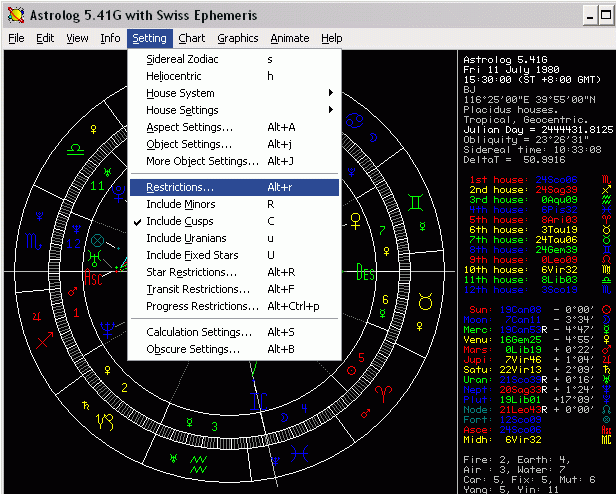
Task: Click the Taurus glyph in the chart wheel
Action: pos(425,301)
